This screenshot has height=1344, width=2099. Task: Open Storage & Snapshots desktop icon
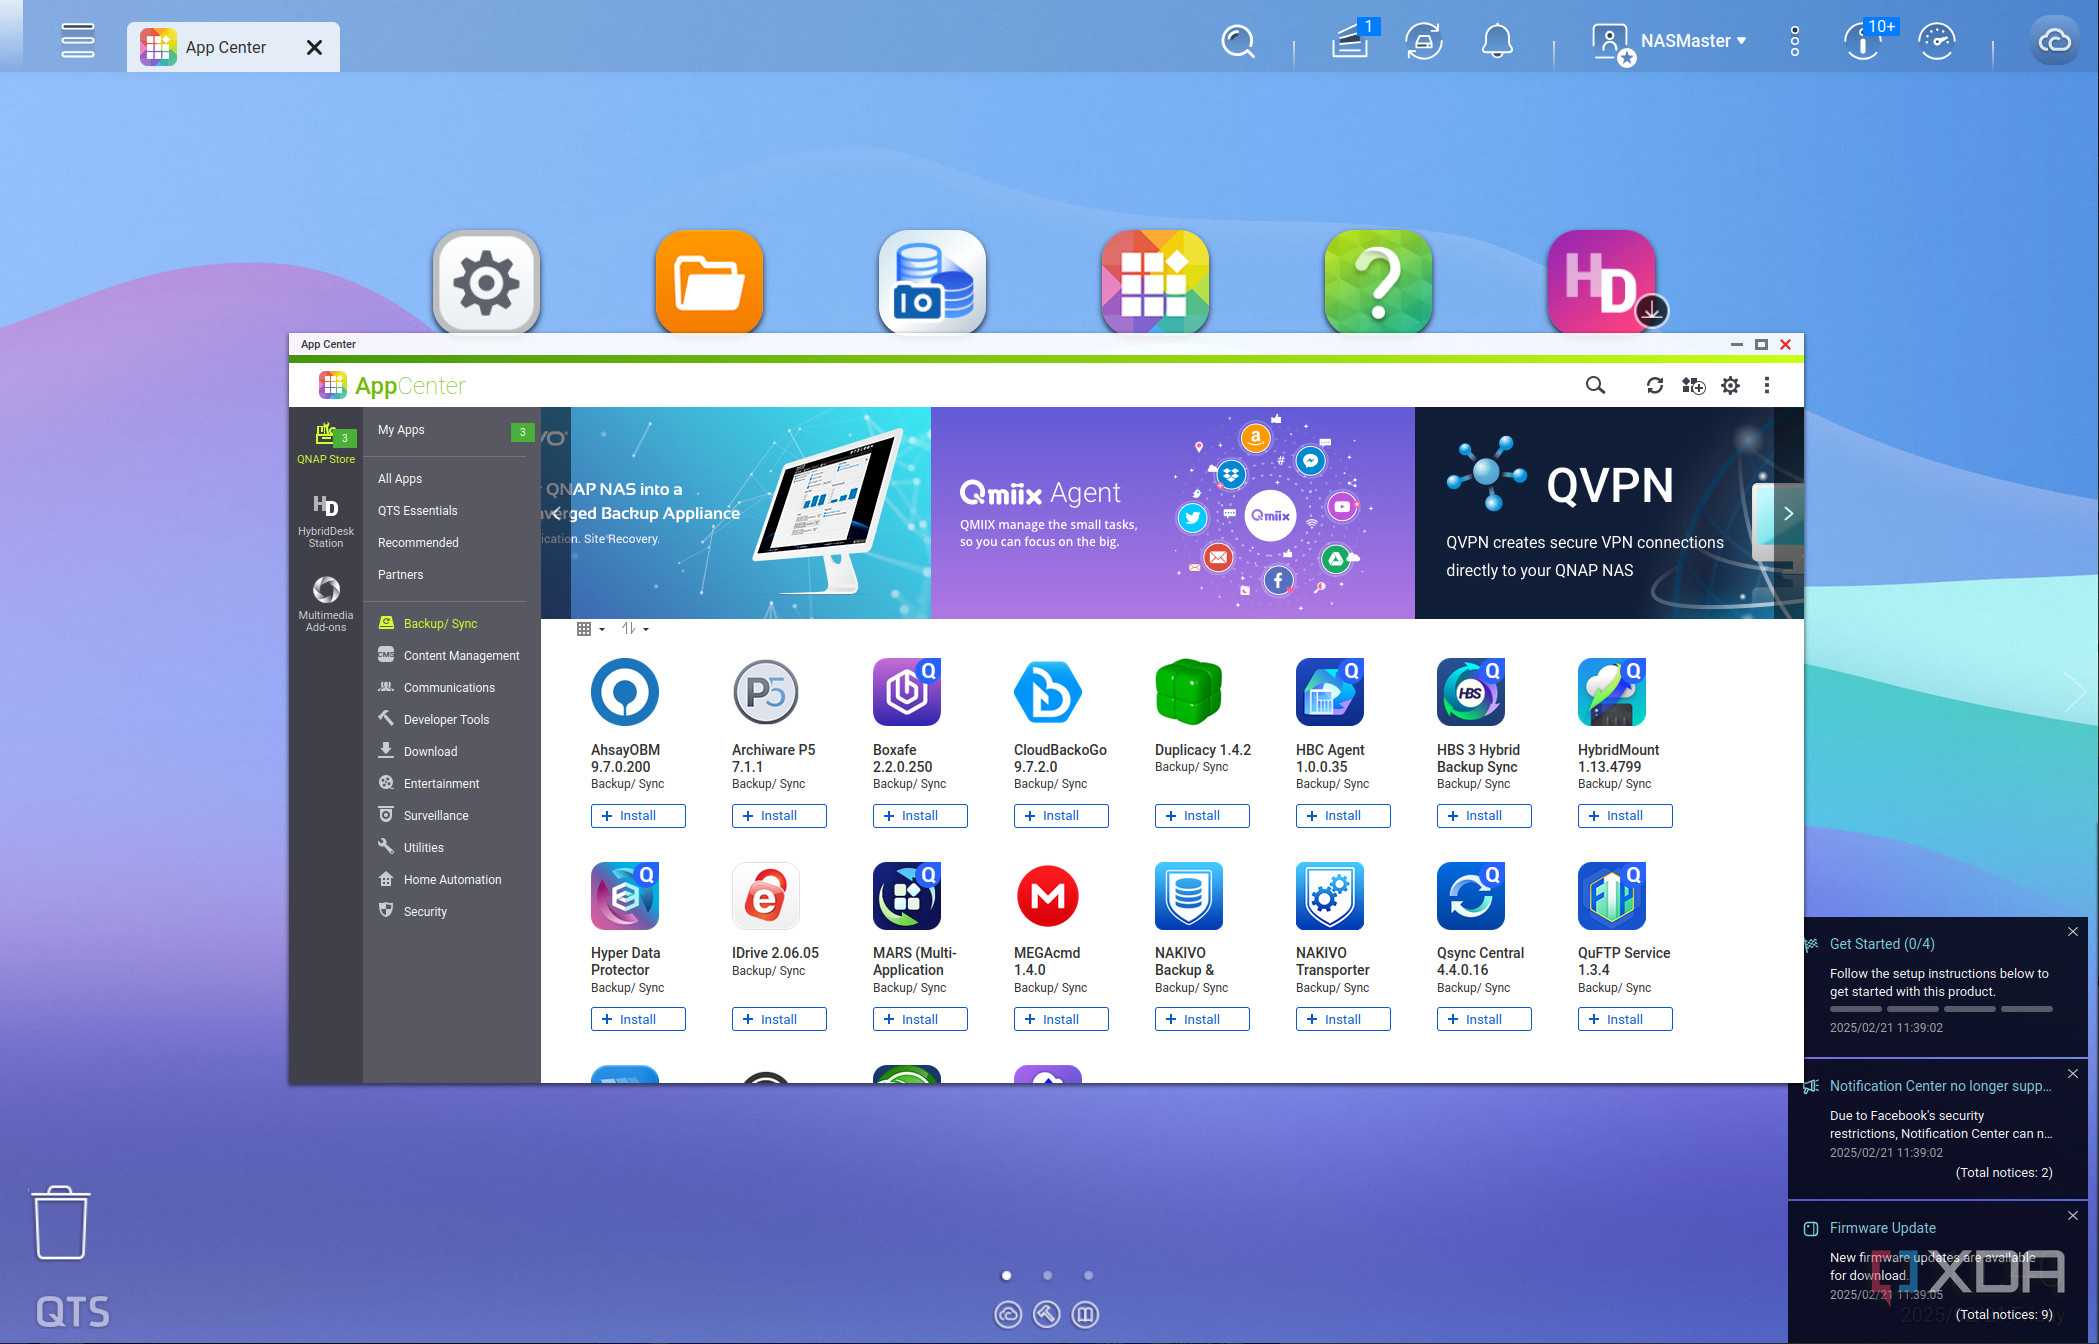(x=932, y=282)
